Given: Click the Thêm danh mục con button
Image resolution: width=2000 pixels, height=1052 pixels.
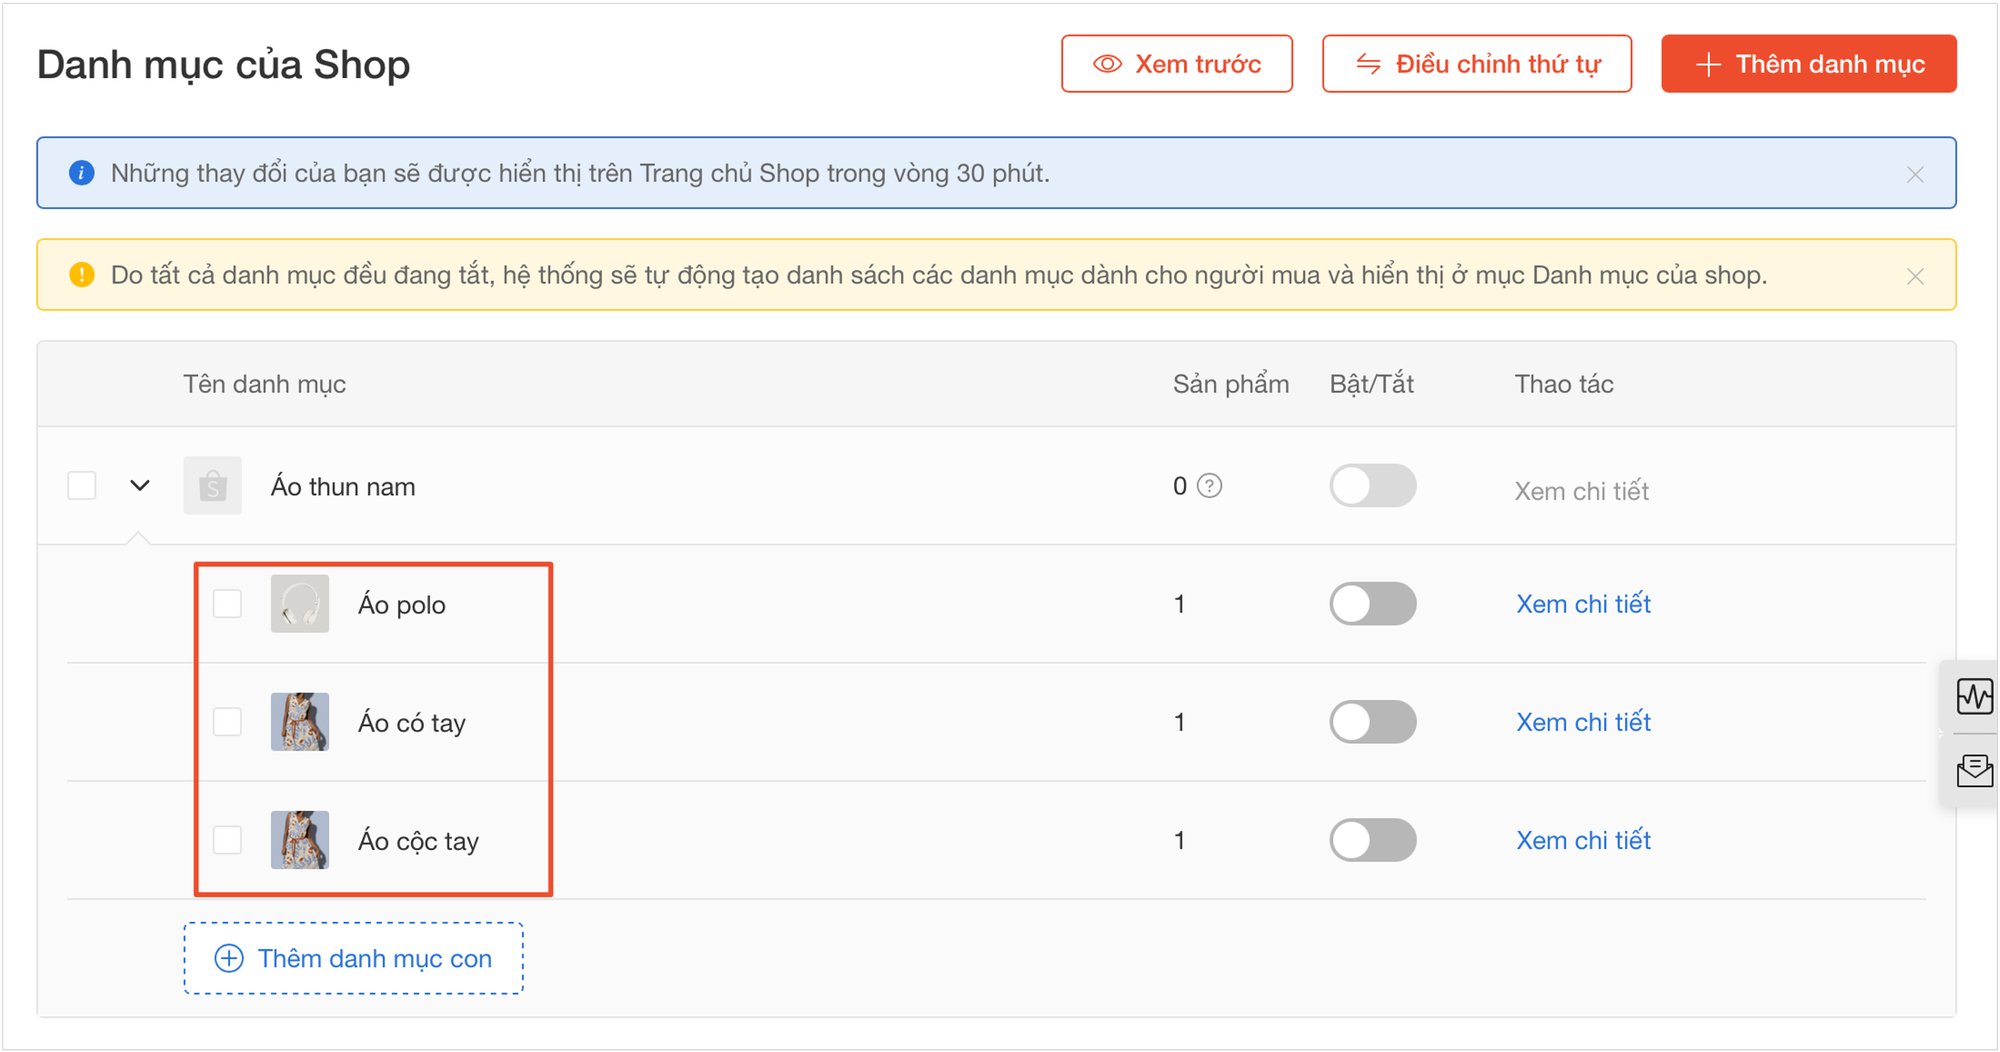Looking at the screenshot, I should [x=353, y=958].
